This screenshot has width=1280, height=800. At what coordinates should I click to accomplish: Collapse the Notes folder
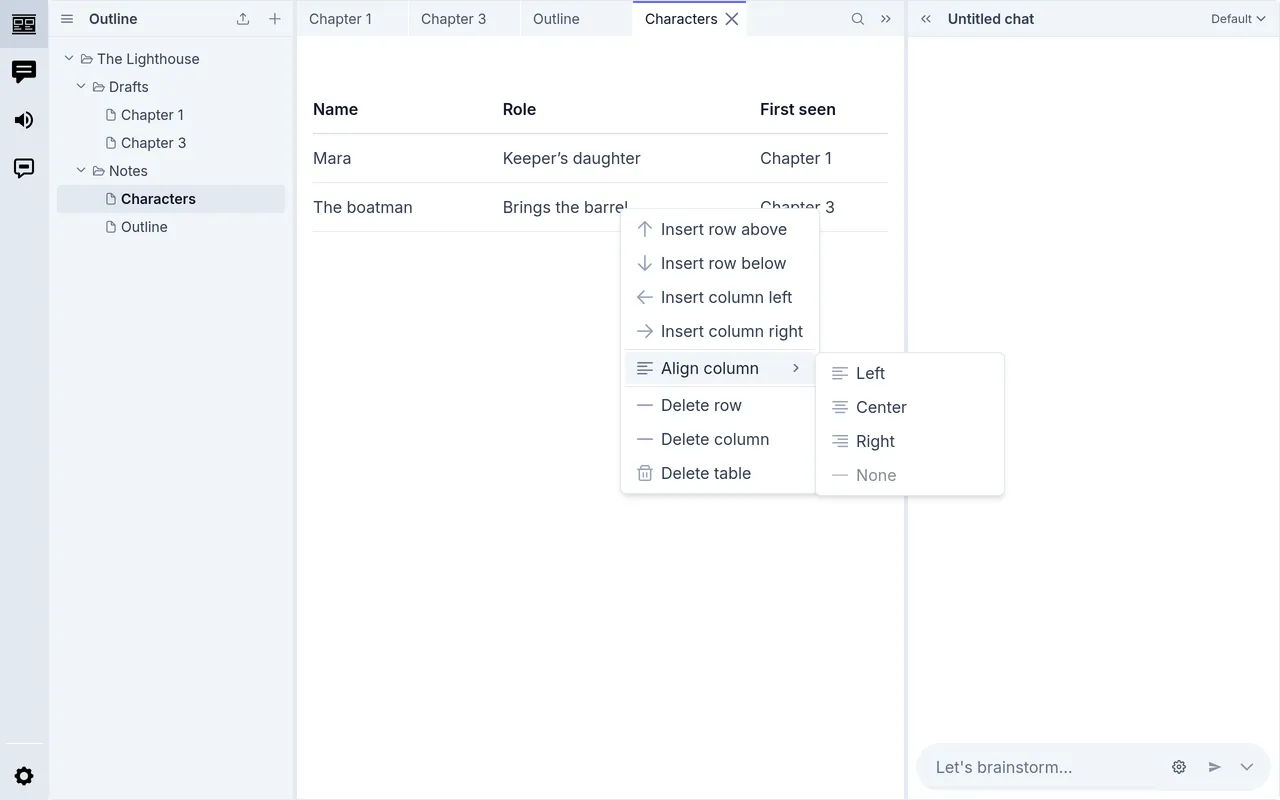click(x=81, y=171)
